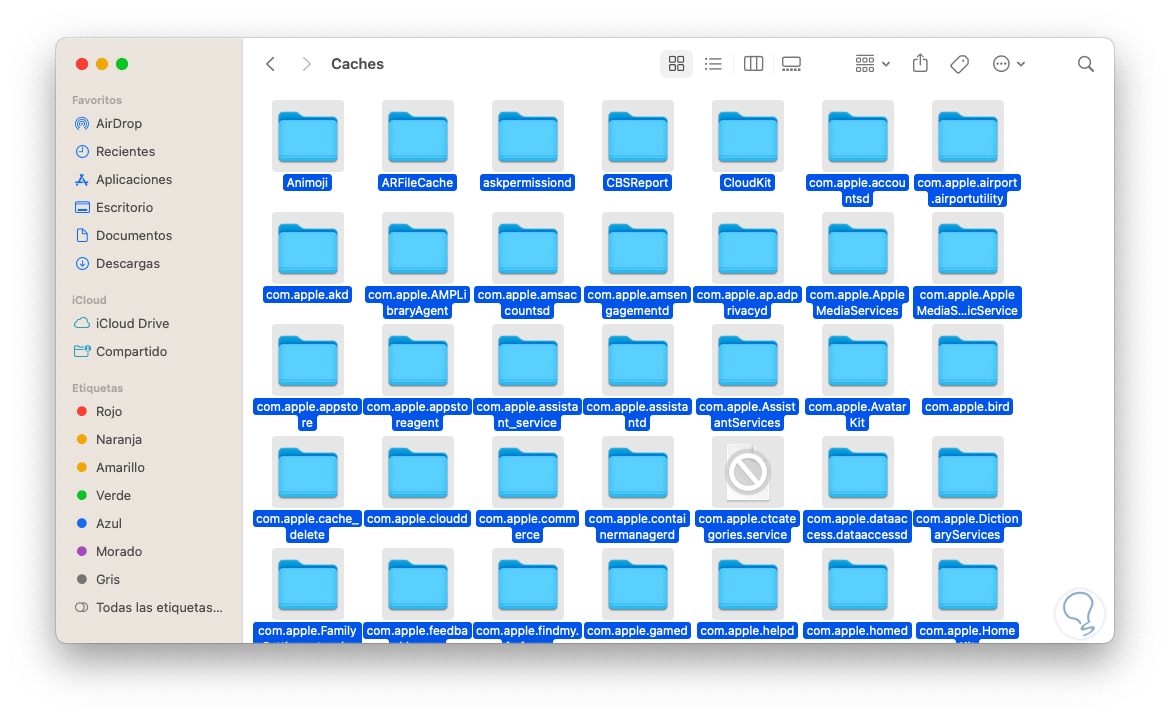Select the com.apple.AssistantServices folder icon

[748, 360]
